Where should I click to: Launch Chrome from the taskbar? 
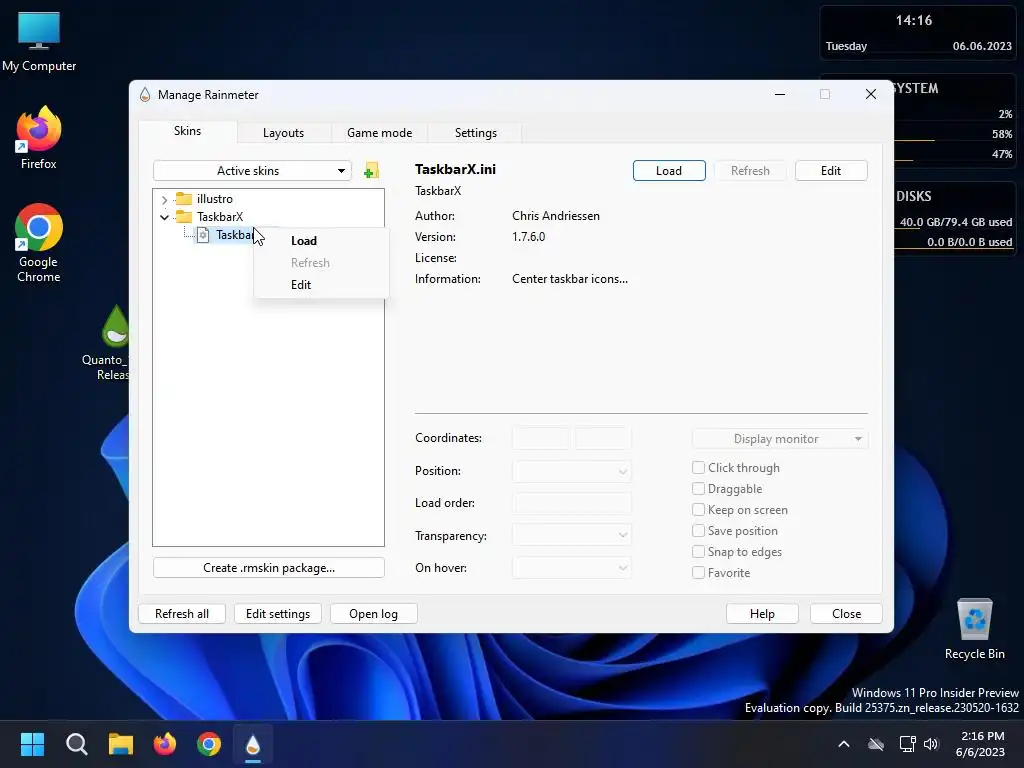(x=209, y=744)
